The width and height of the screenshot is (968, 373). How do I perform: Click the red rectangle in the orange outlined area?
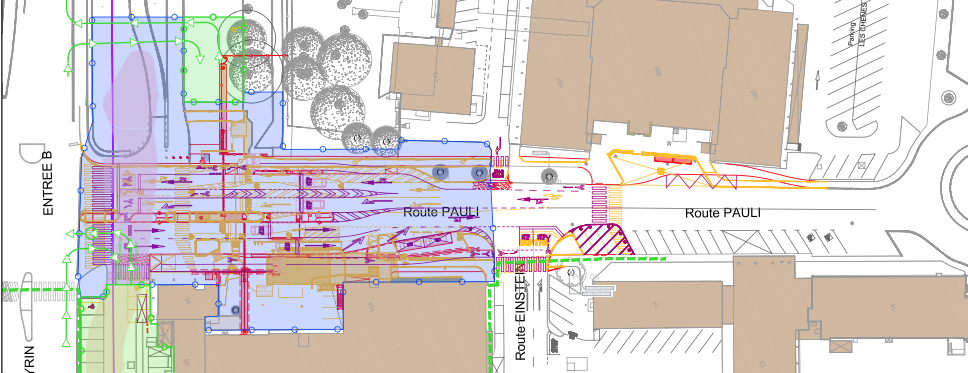tap(672, 160)
